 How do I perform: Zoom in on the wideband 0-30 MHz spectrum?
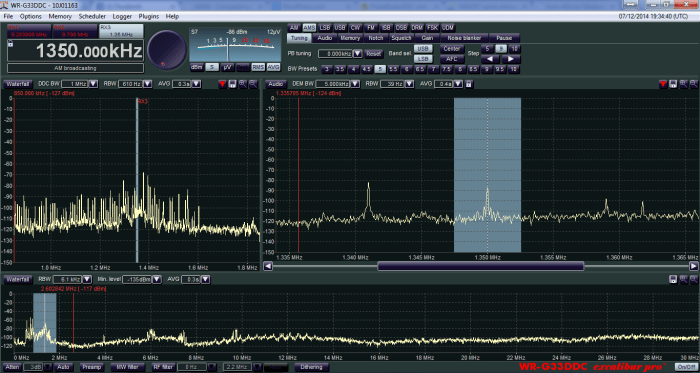coord(683,279)
